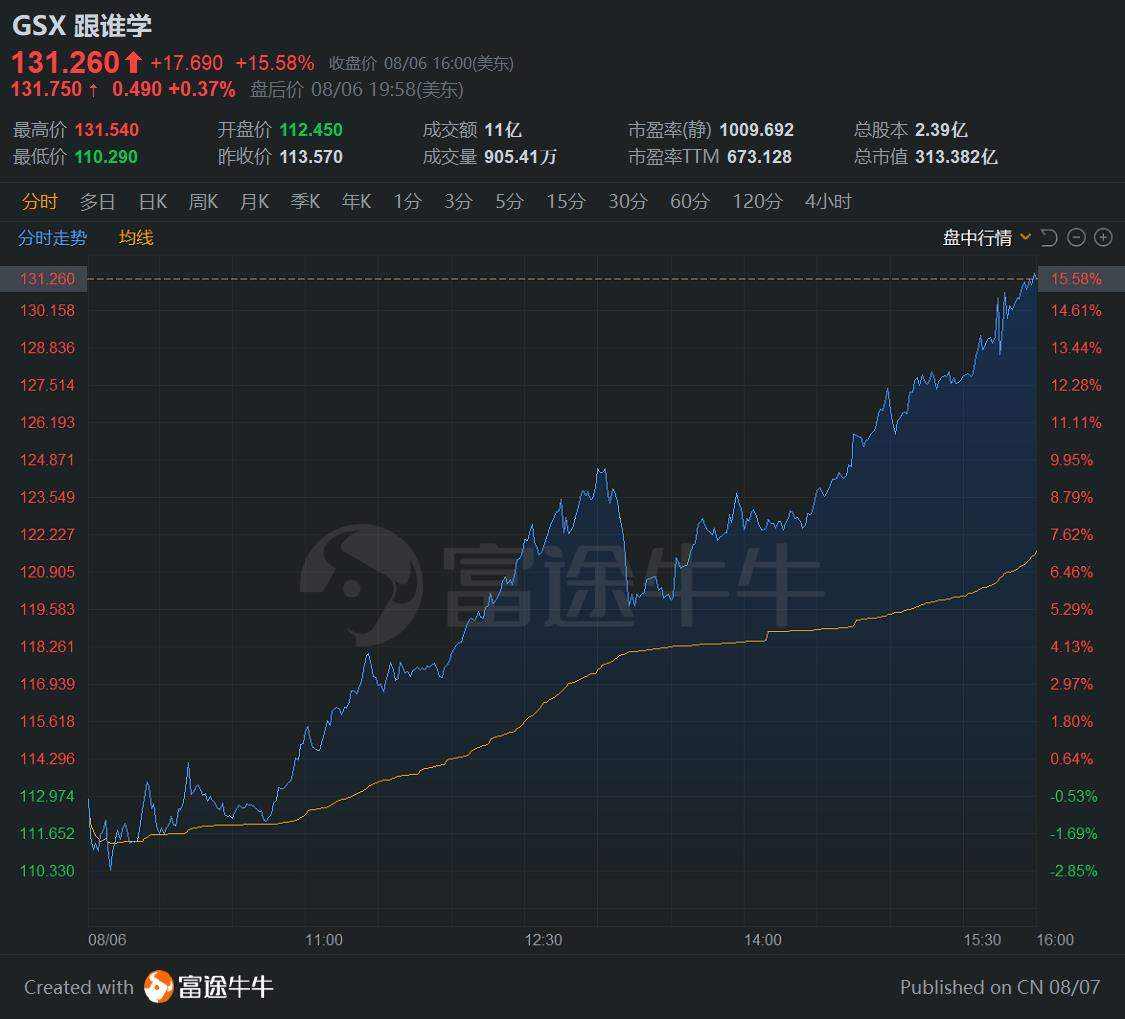Click the 14:00 time axis label
This screenshot has height=1019, width=1125.
point(763,939)
